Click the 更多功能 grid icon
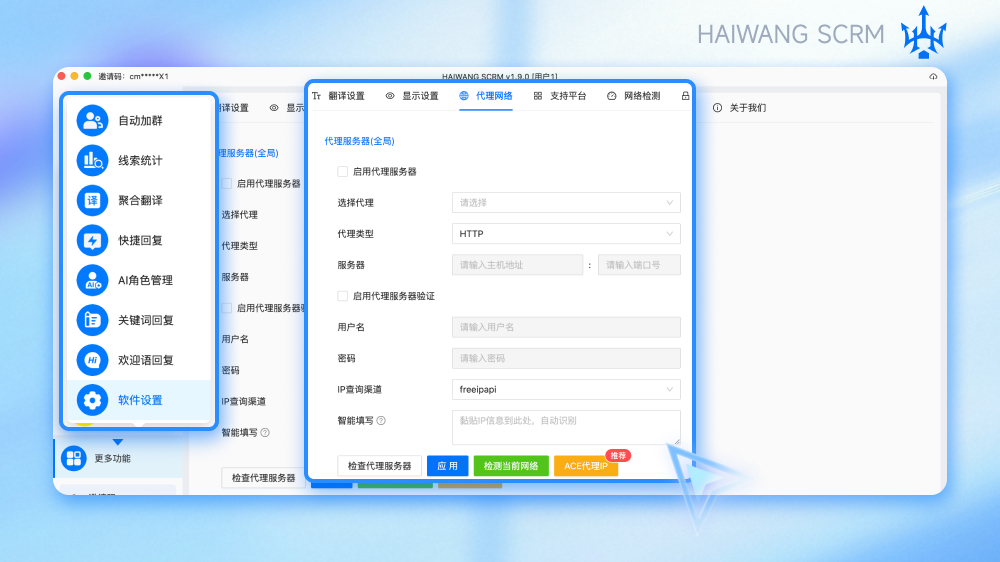 click(x=74, y=458)
